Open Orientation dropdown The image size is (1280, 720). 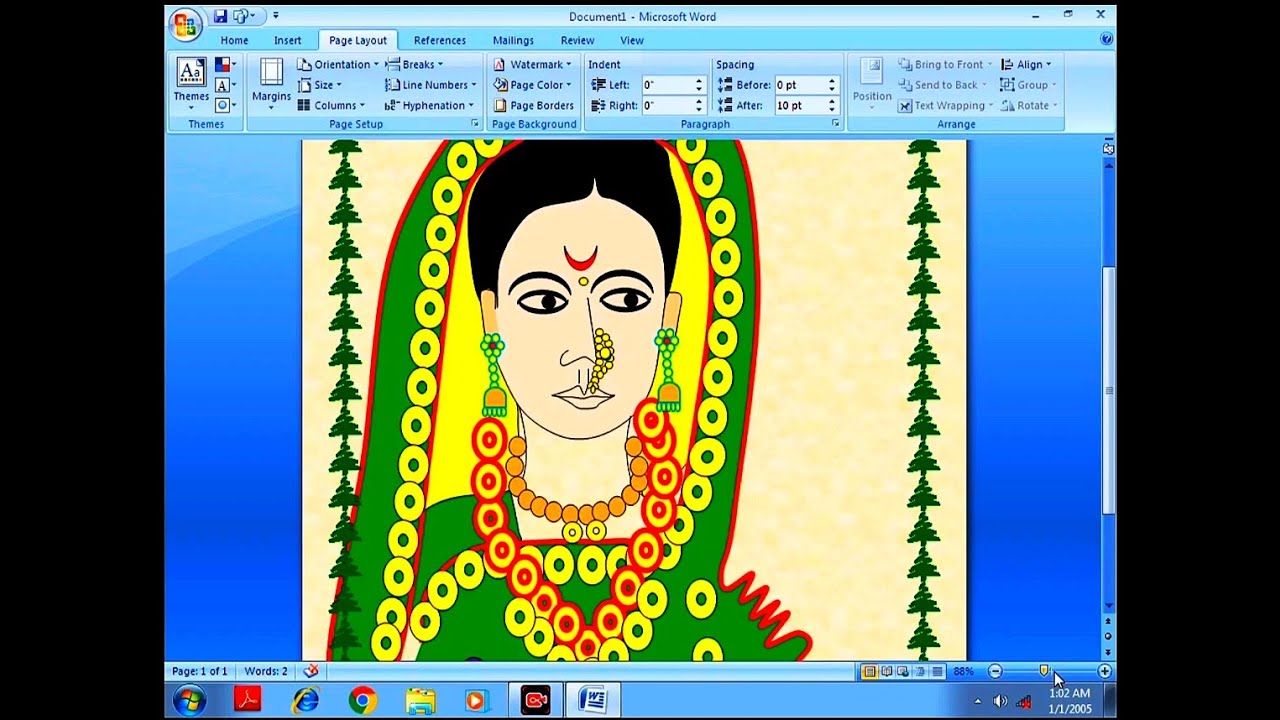(338, 65)
